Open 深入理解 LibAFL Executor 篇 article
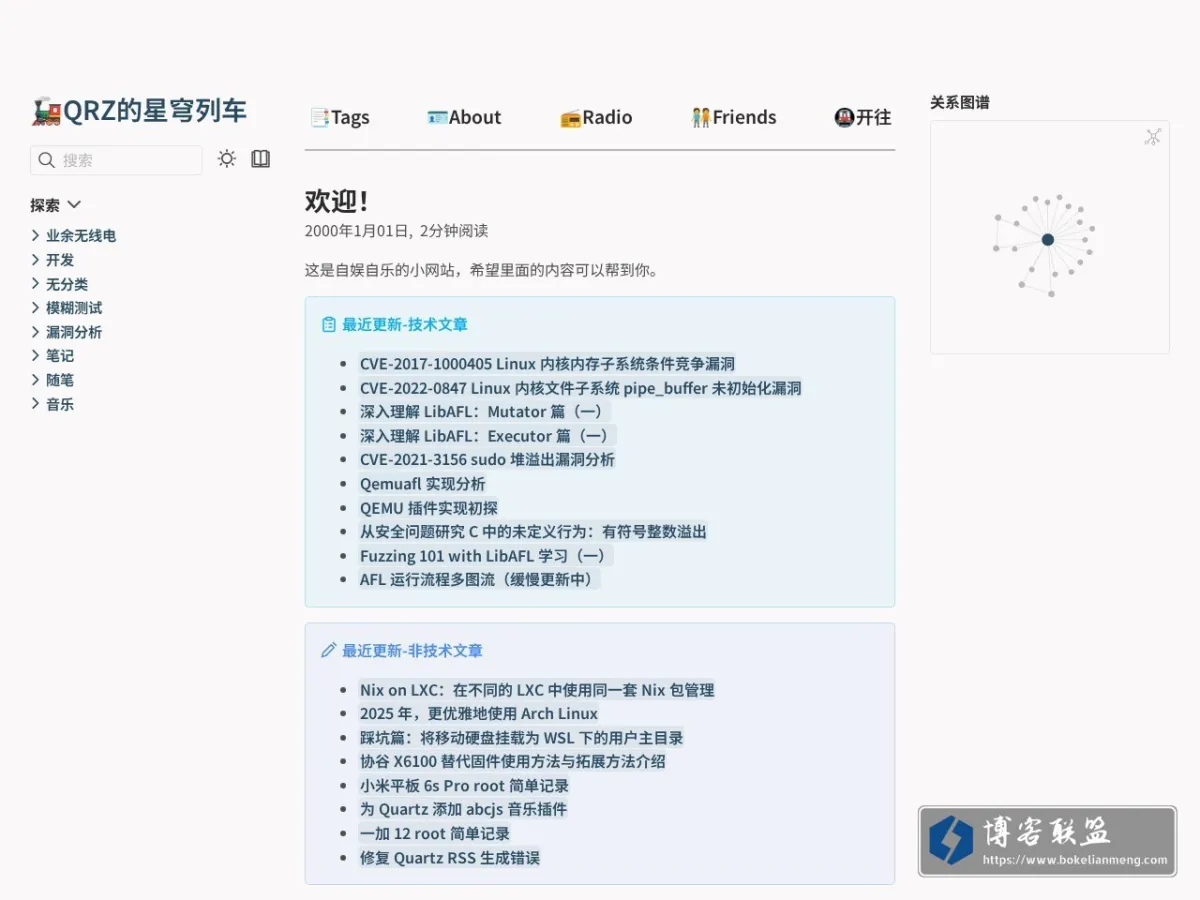1200x900 pixels. 487,436
